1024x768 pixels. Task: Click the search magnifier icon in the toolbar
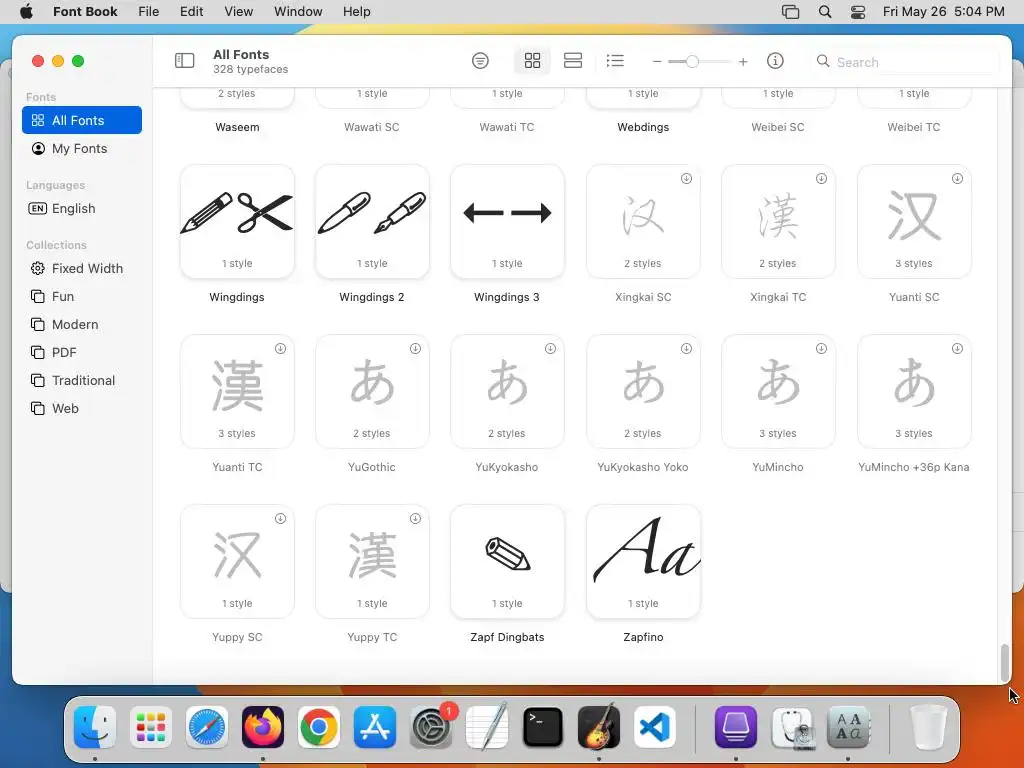coord(823,61)
